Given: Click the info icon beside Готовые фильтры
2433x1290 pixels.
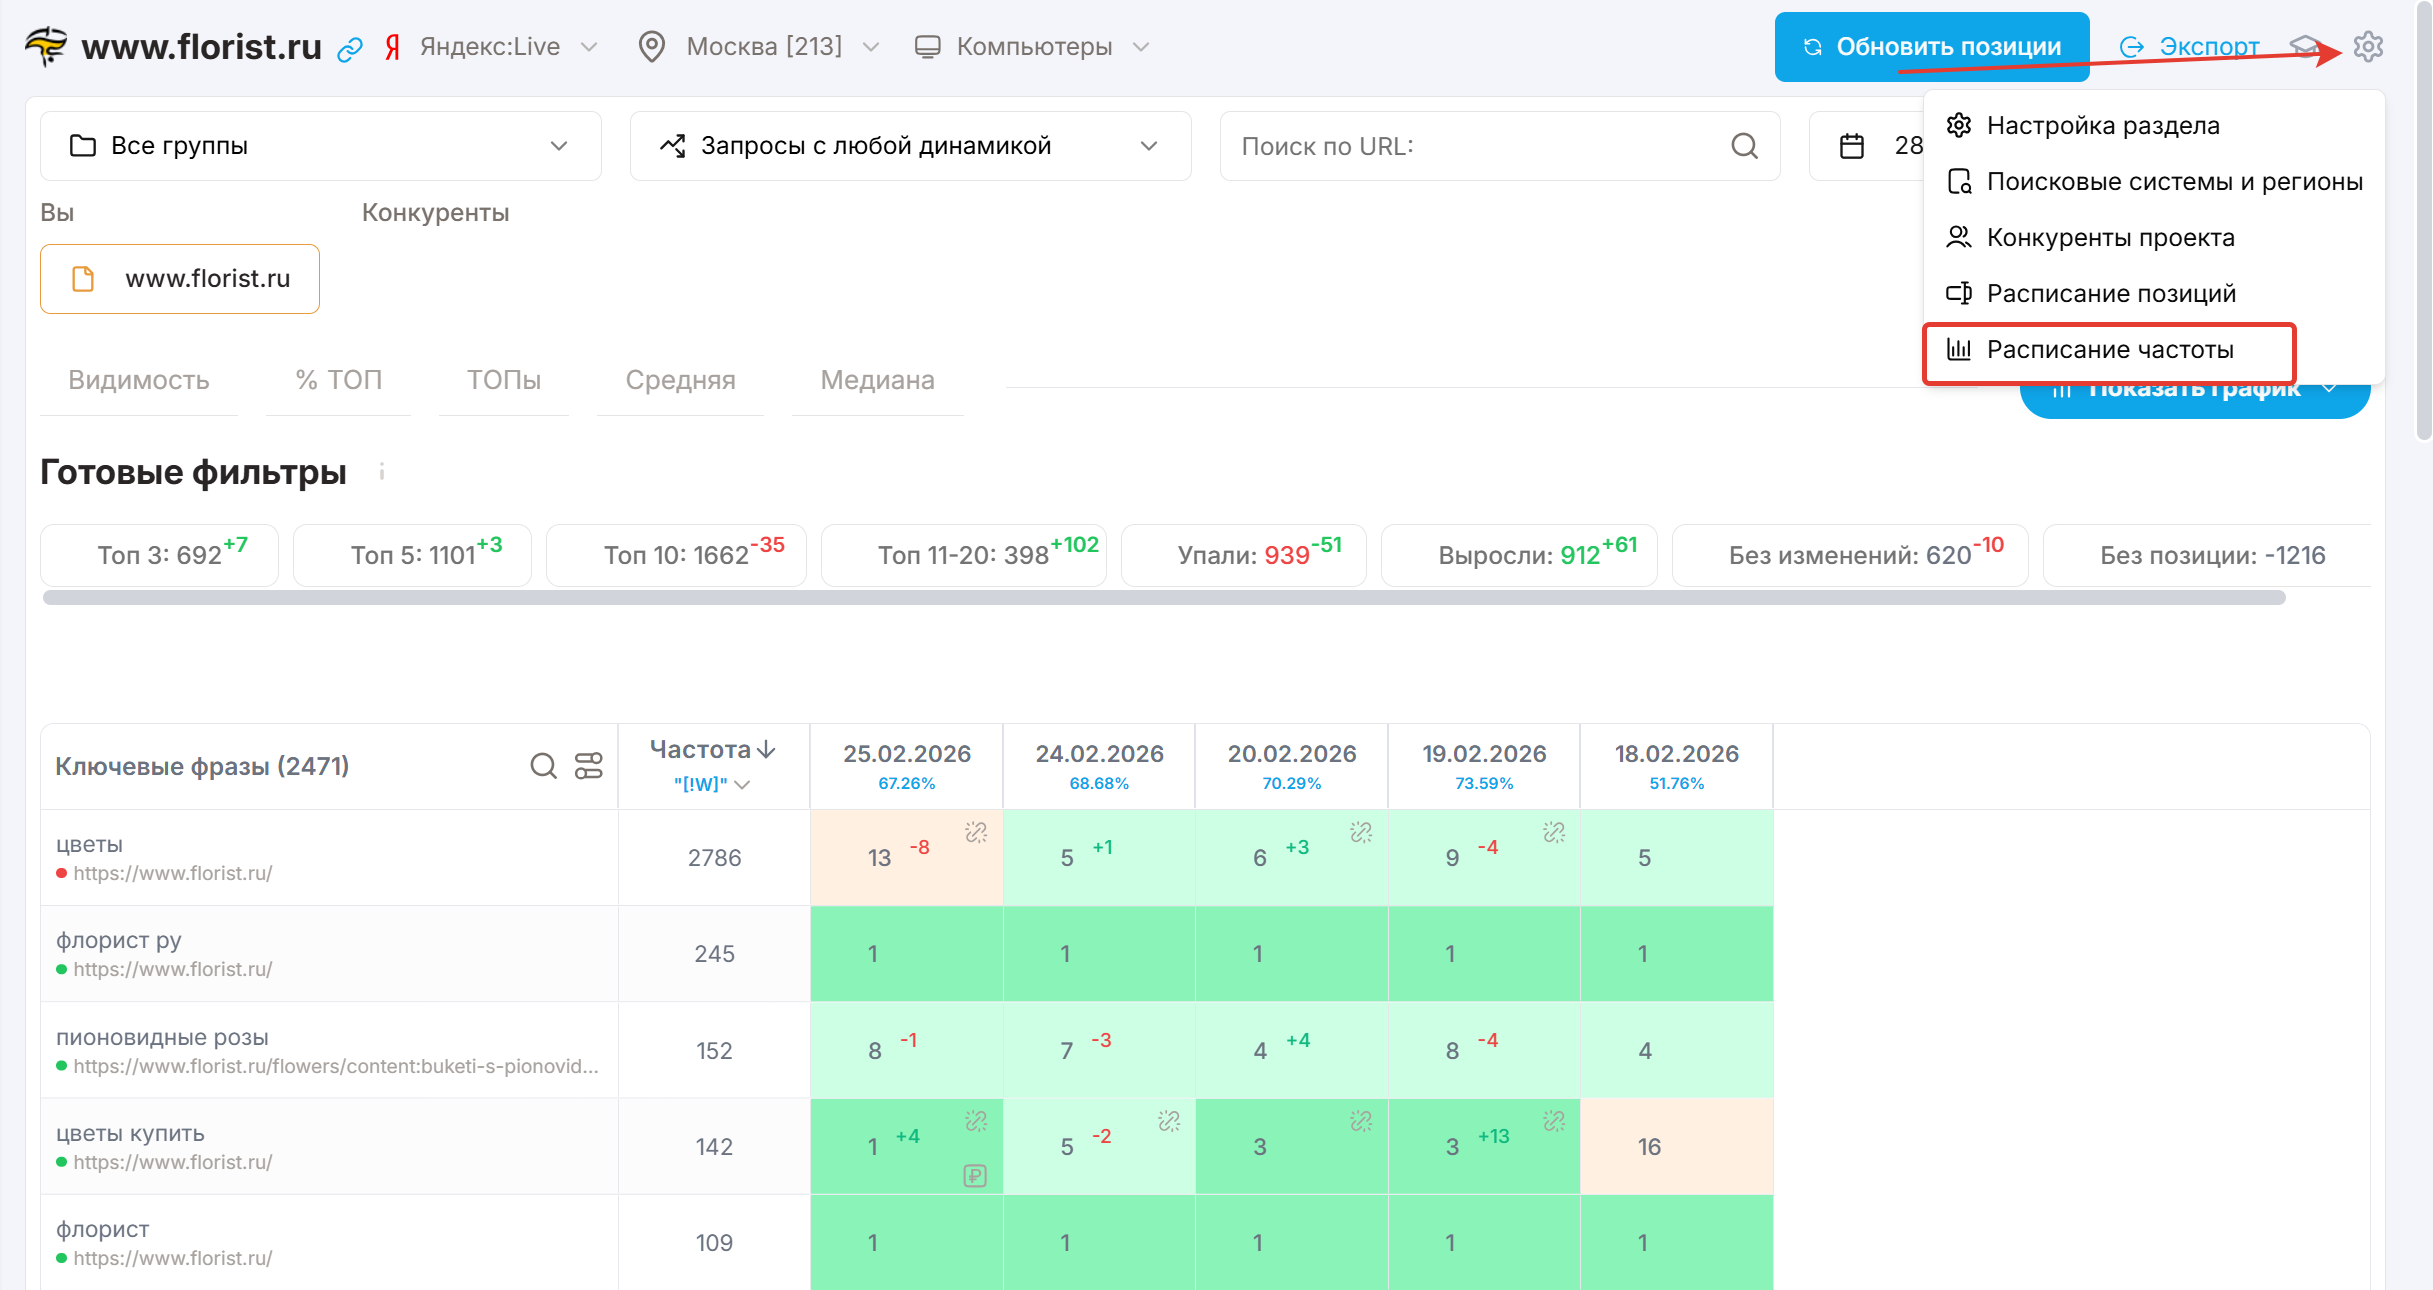Looking at the screenshot, I should (x=382, y=472).
